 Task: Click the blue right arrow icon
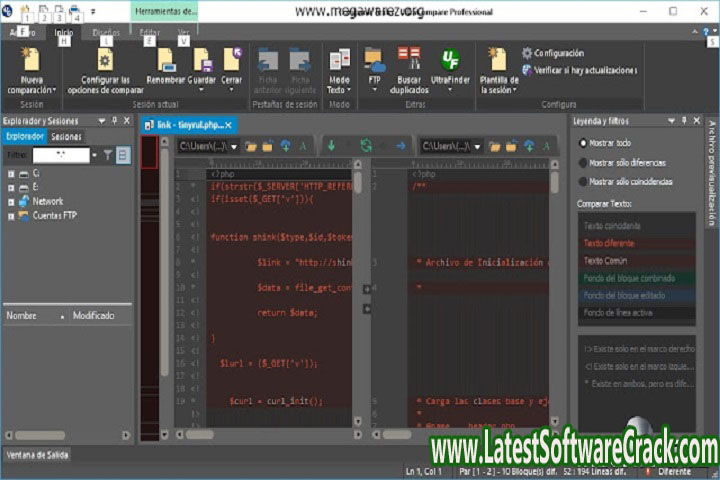point(400,146)
